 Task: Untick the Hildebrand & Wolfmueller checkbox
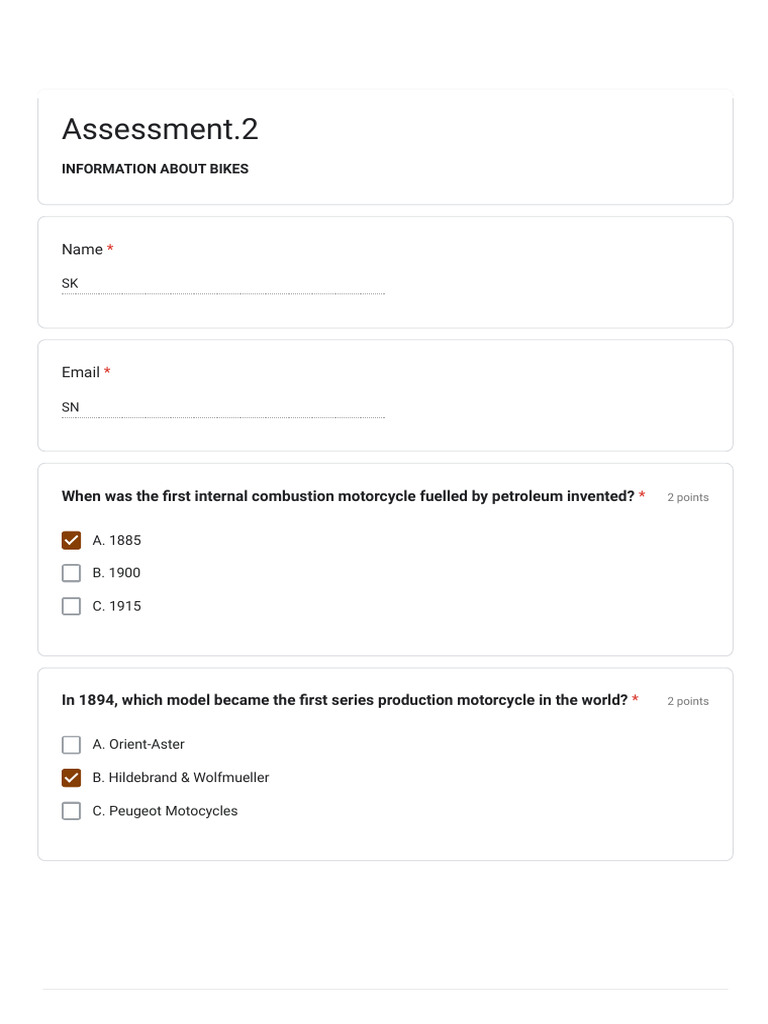coord(71,778)
